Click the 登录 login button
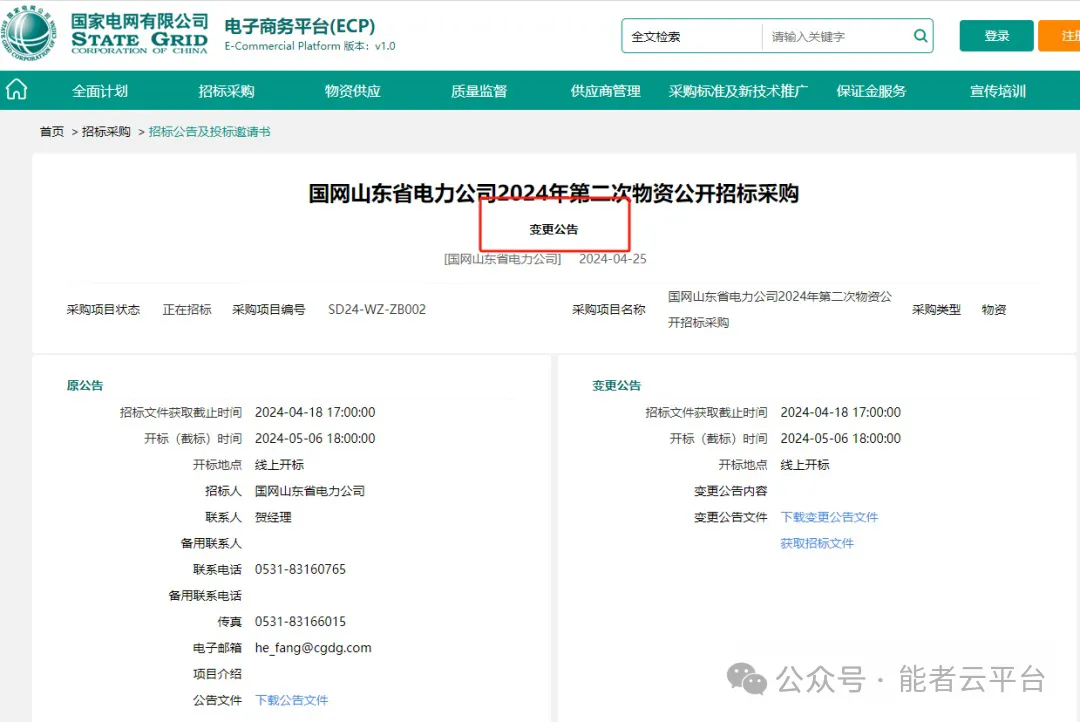This screenshot has height=722, width=1080. click(996, 36)
